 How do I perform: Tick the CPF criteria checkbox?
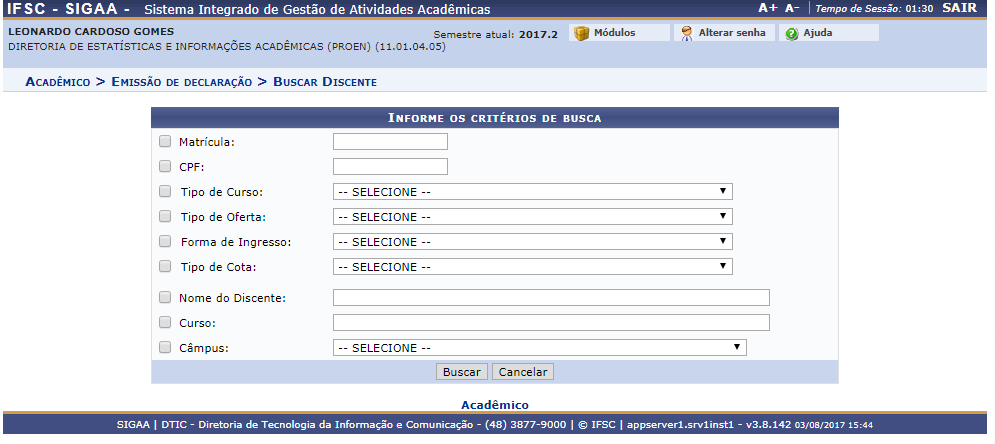click(165, 167)
